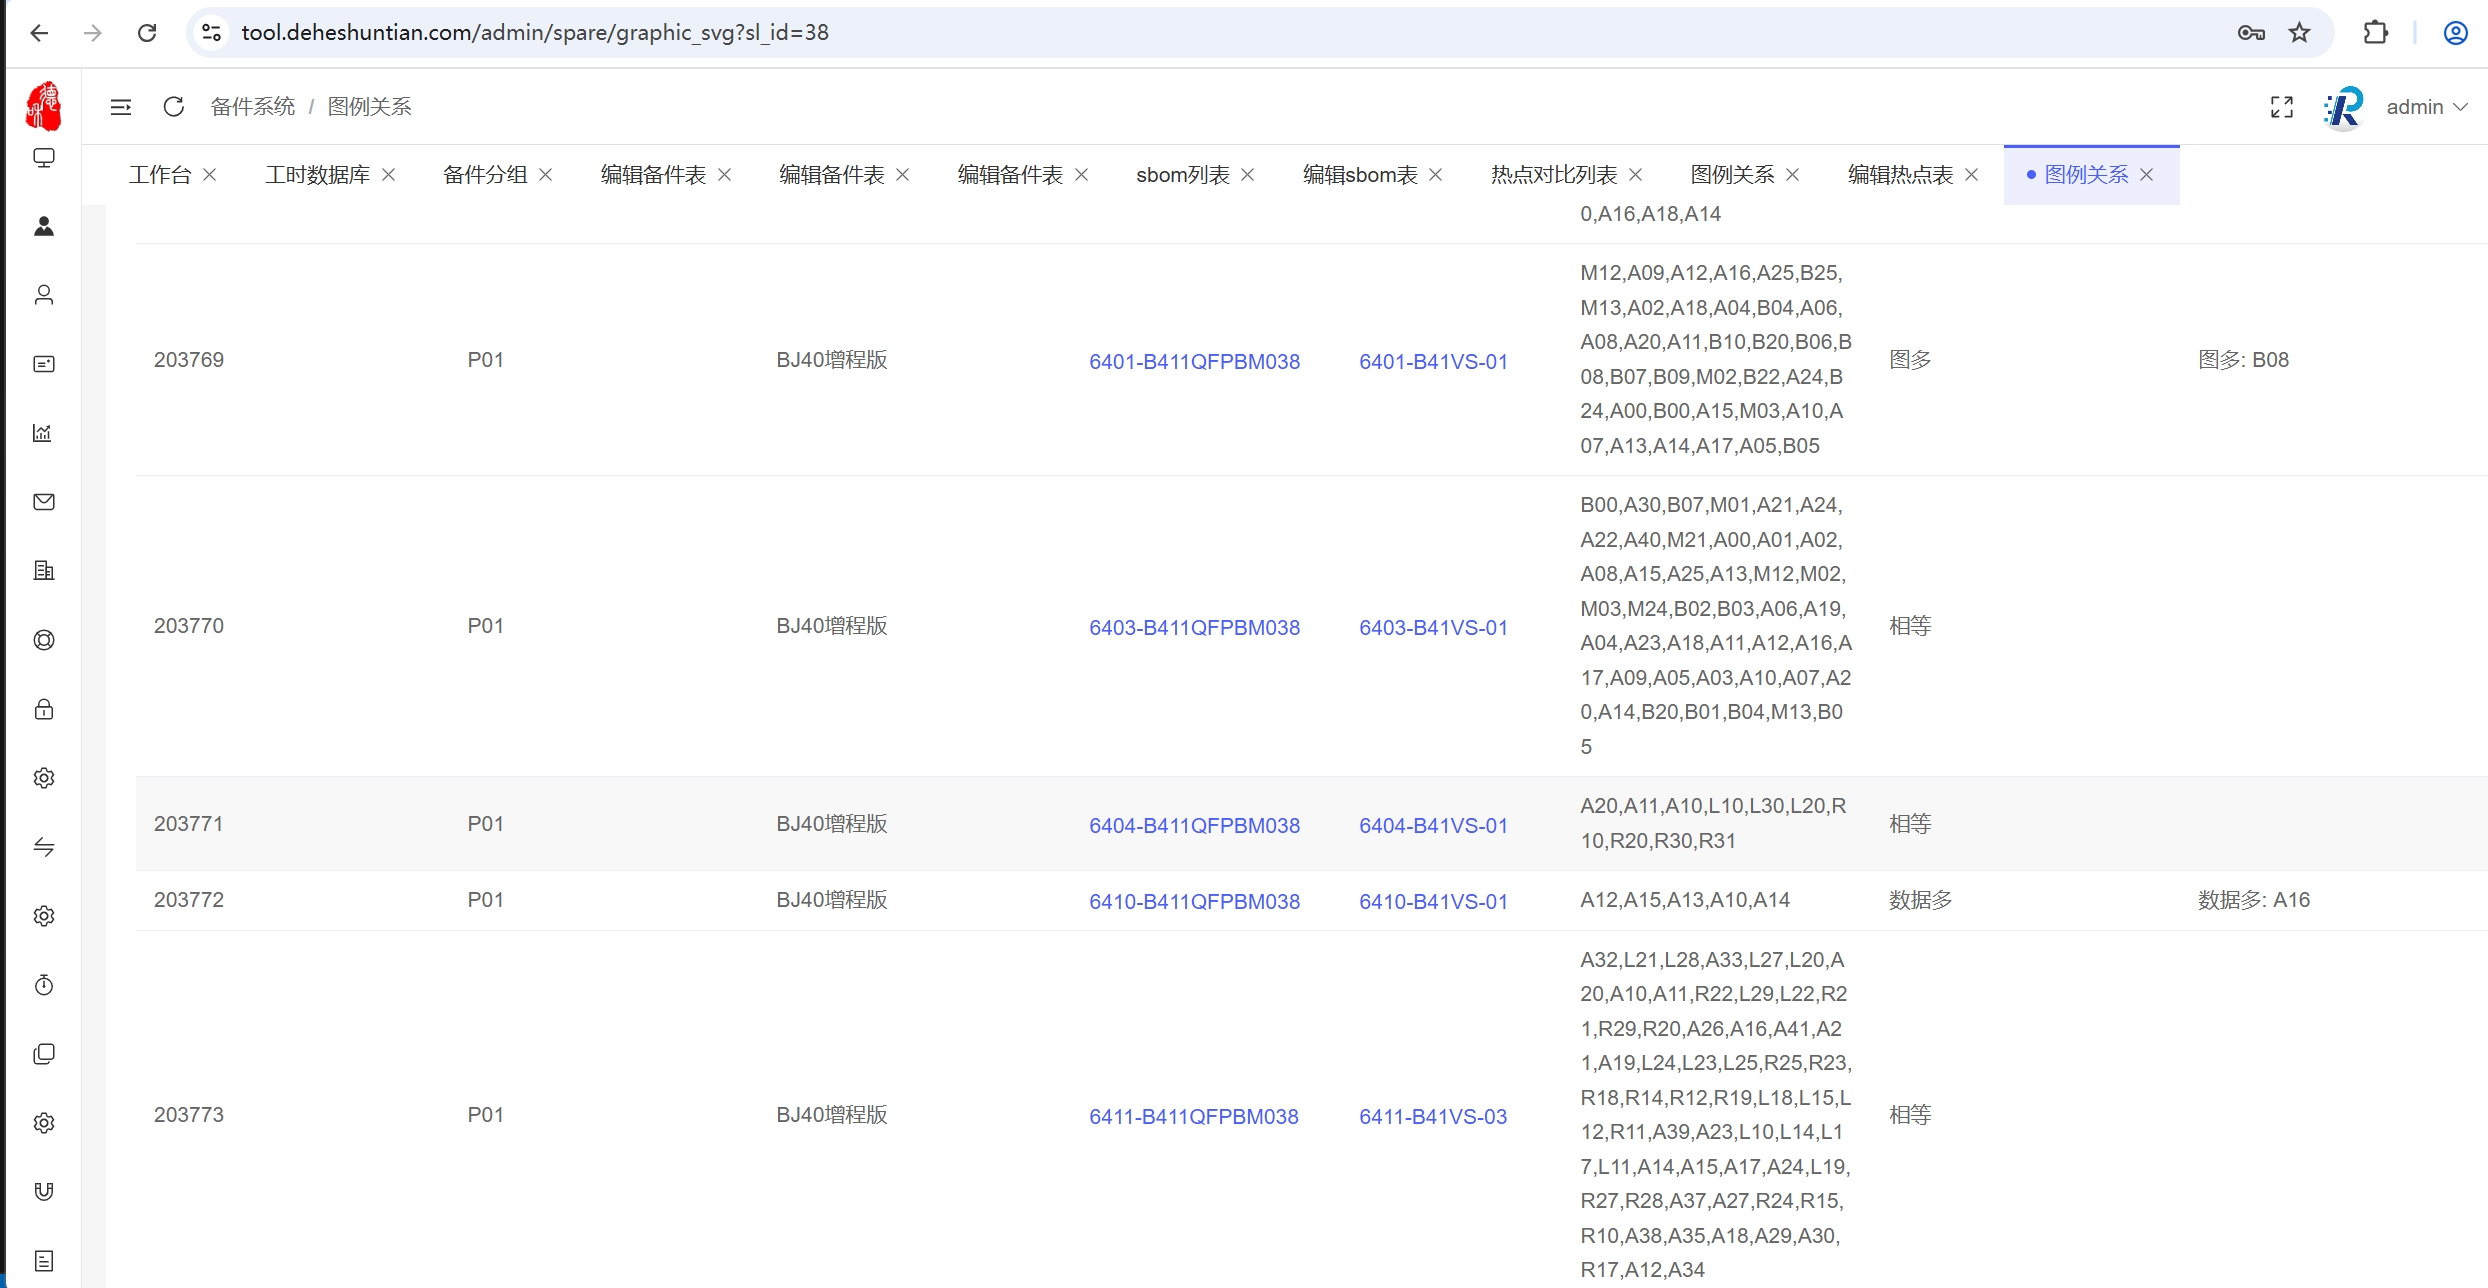Switch to the 热点对比列表 tab

[x=1553, y=175]
